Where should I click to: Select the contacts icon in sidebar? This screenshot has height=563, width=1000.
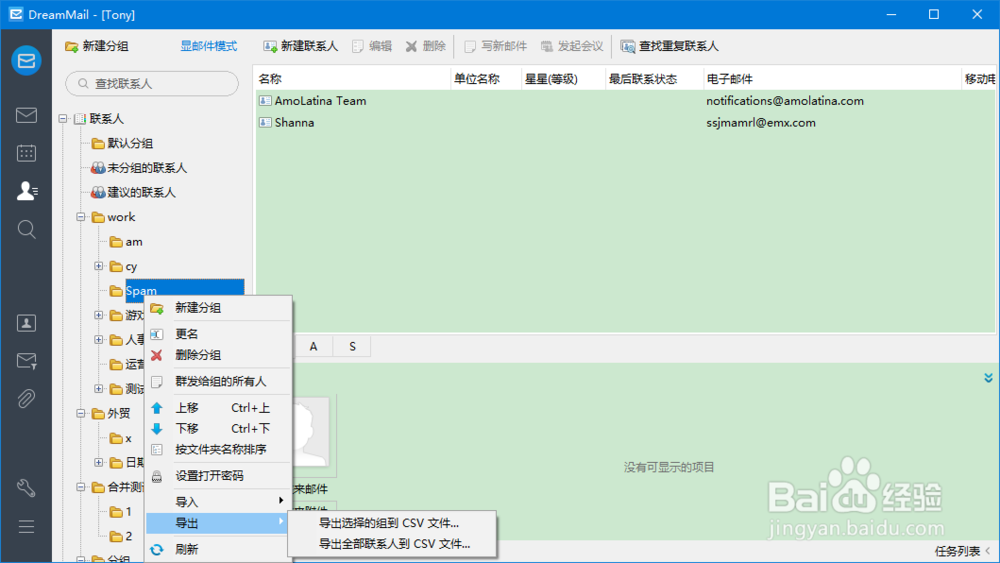tap(27, 191)
